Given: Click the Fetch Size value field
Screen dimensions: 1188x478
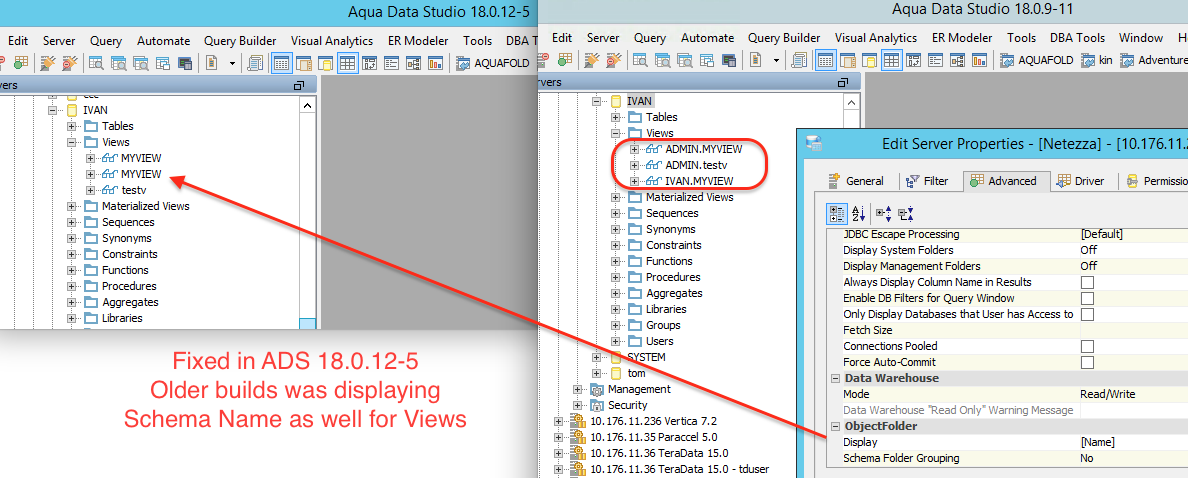Looking at the screenshot, I should [1133, 330].
